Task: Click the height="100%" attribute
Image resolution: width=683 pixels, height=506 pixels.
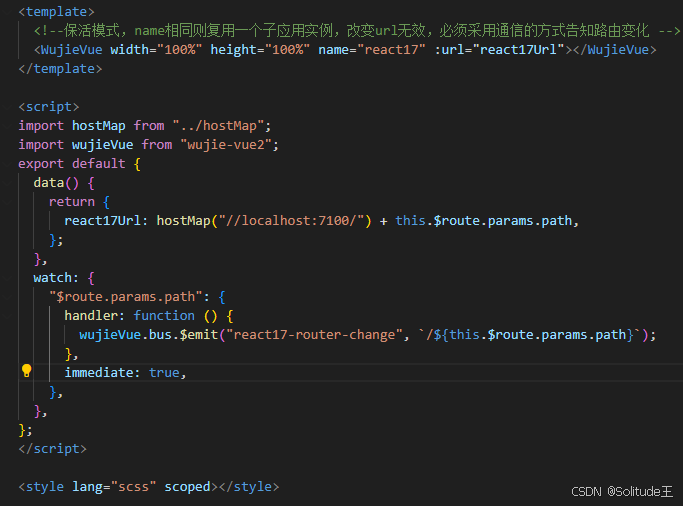Action: [260, 50]
